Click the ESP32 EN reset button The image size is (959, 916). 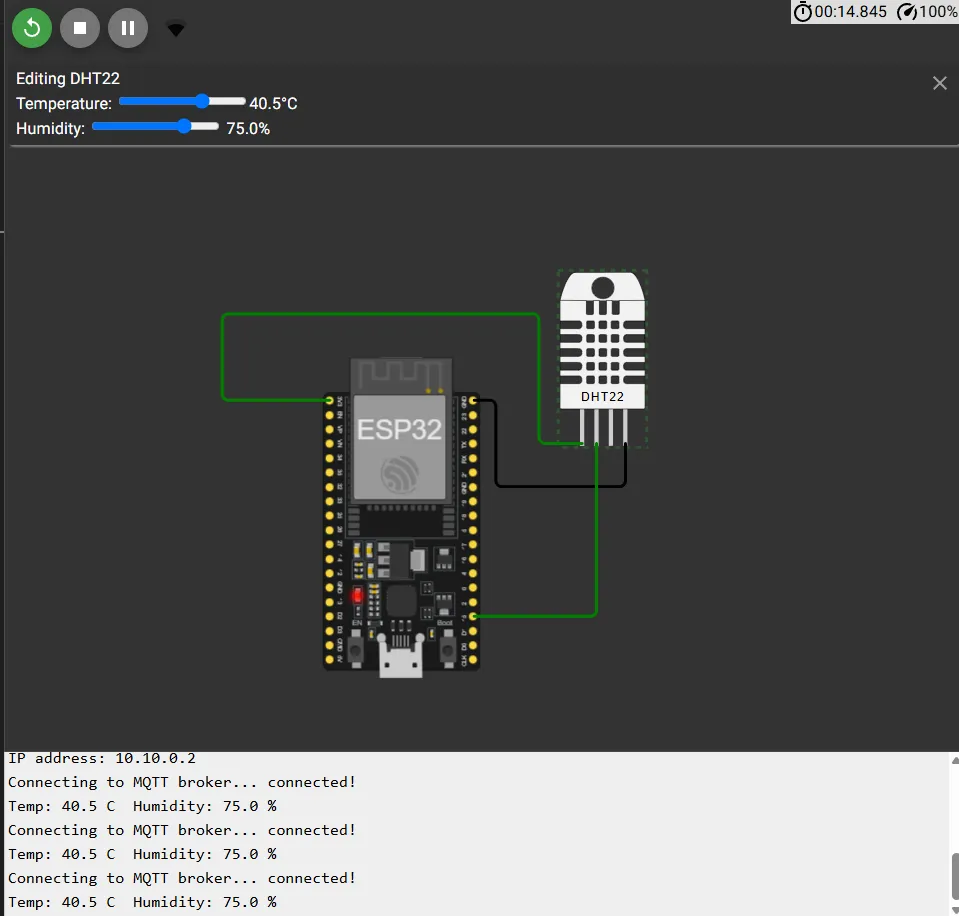[356, 649]
